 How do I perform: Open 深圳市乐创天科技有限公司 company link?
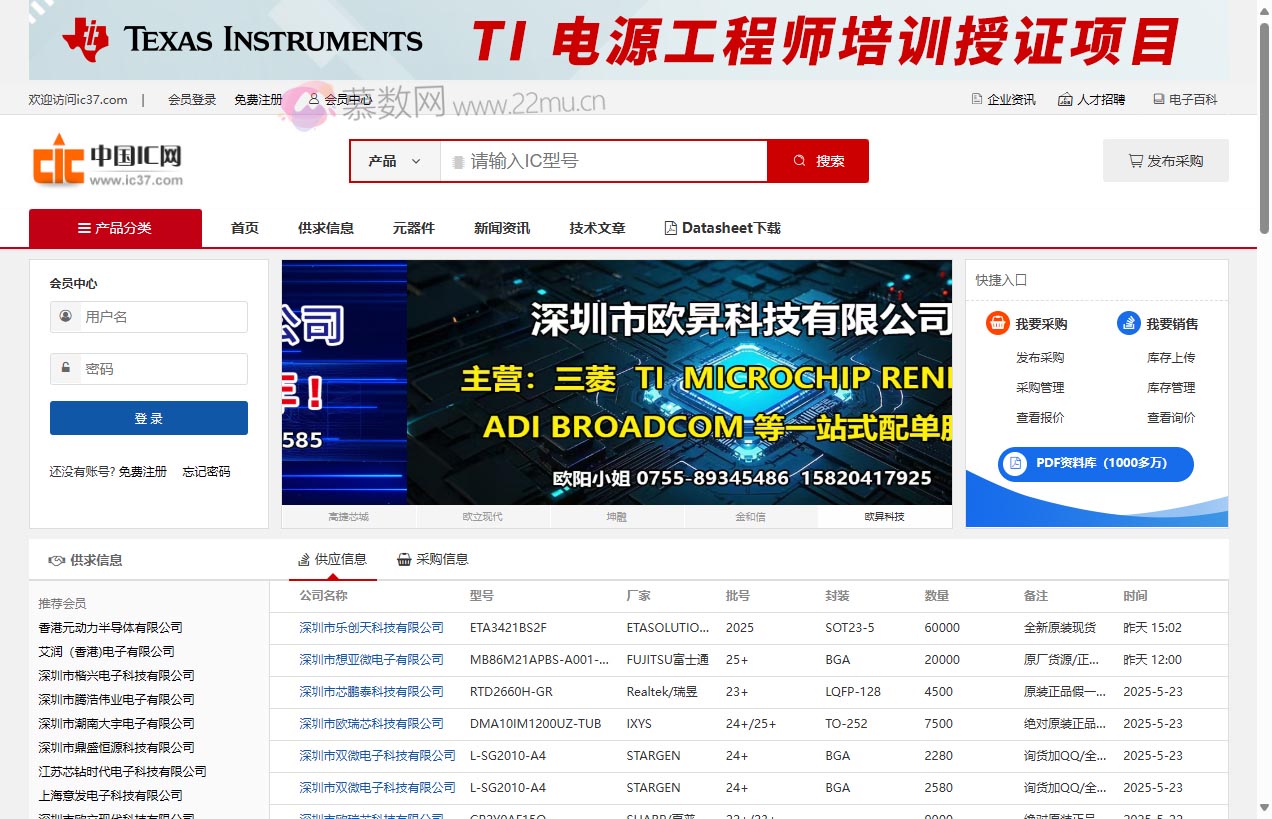click(x=371, y=628)
